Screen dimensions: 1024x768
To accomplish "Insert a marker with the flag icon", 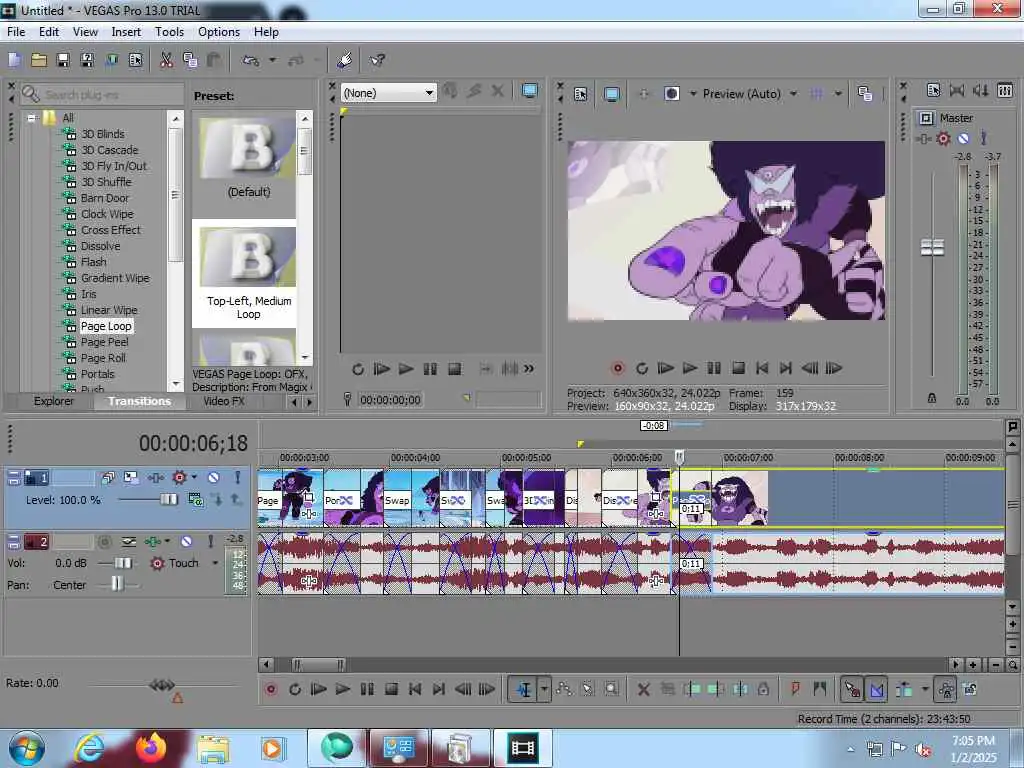I will (x=795, y=689).
